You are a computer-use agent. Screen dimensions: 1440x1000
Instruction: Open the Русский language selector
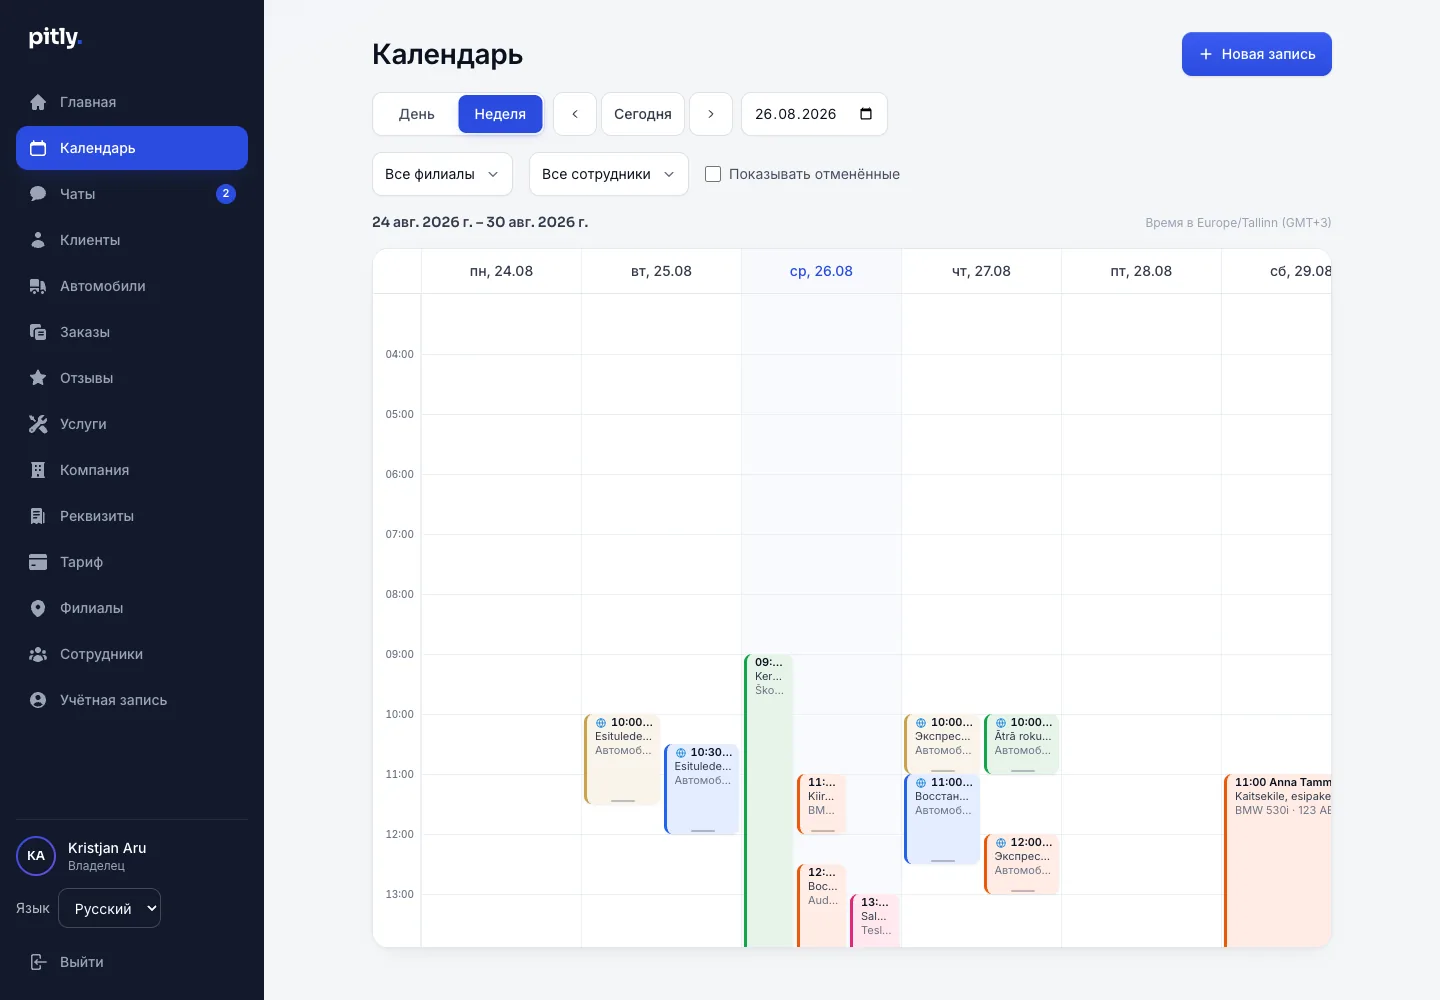110,908
